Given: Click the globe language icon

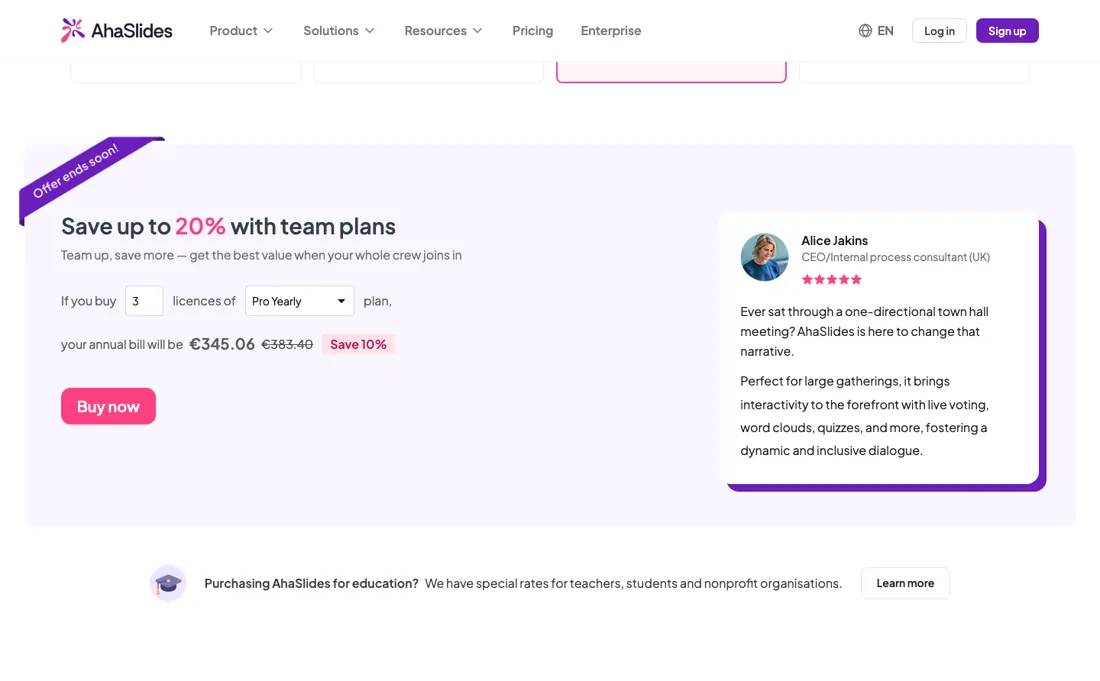Looking at the screenshot, I should click(865, 30).
